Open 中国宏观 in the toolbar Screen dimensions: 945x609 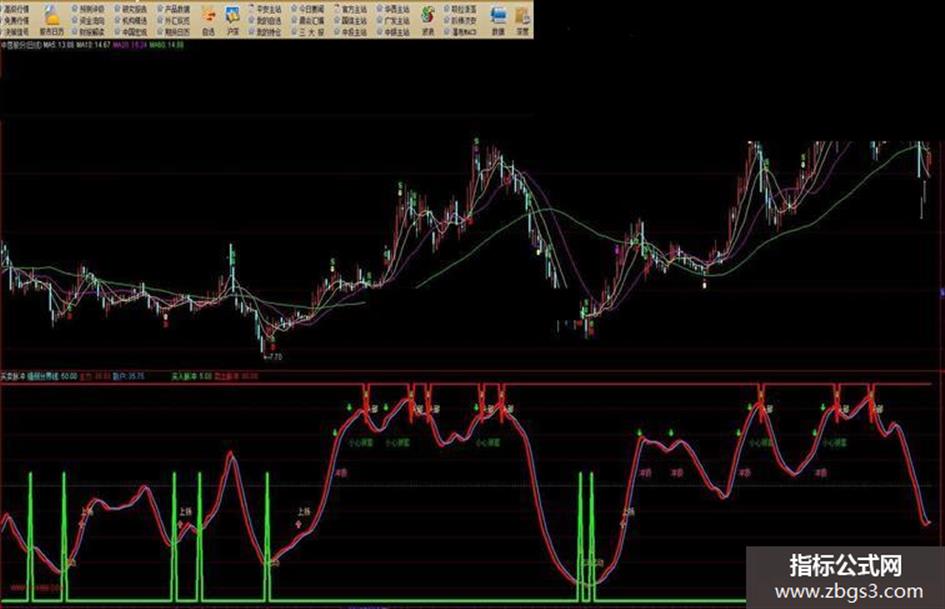[x=130, y=32]
